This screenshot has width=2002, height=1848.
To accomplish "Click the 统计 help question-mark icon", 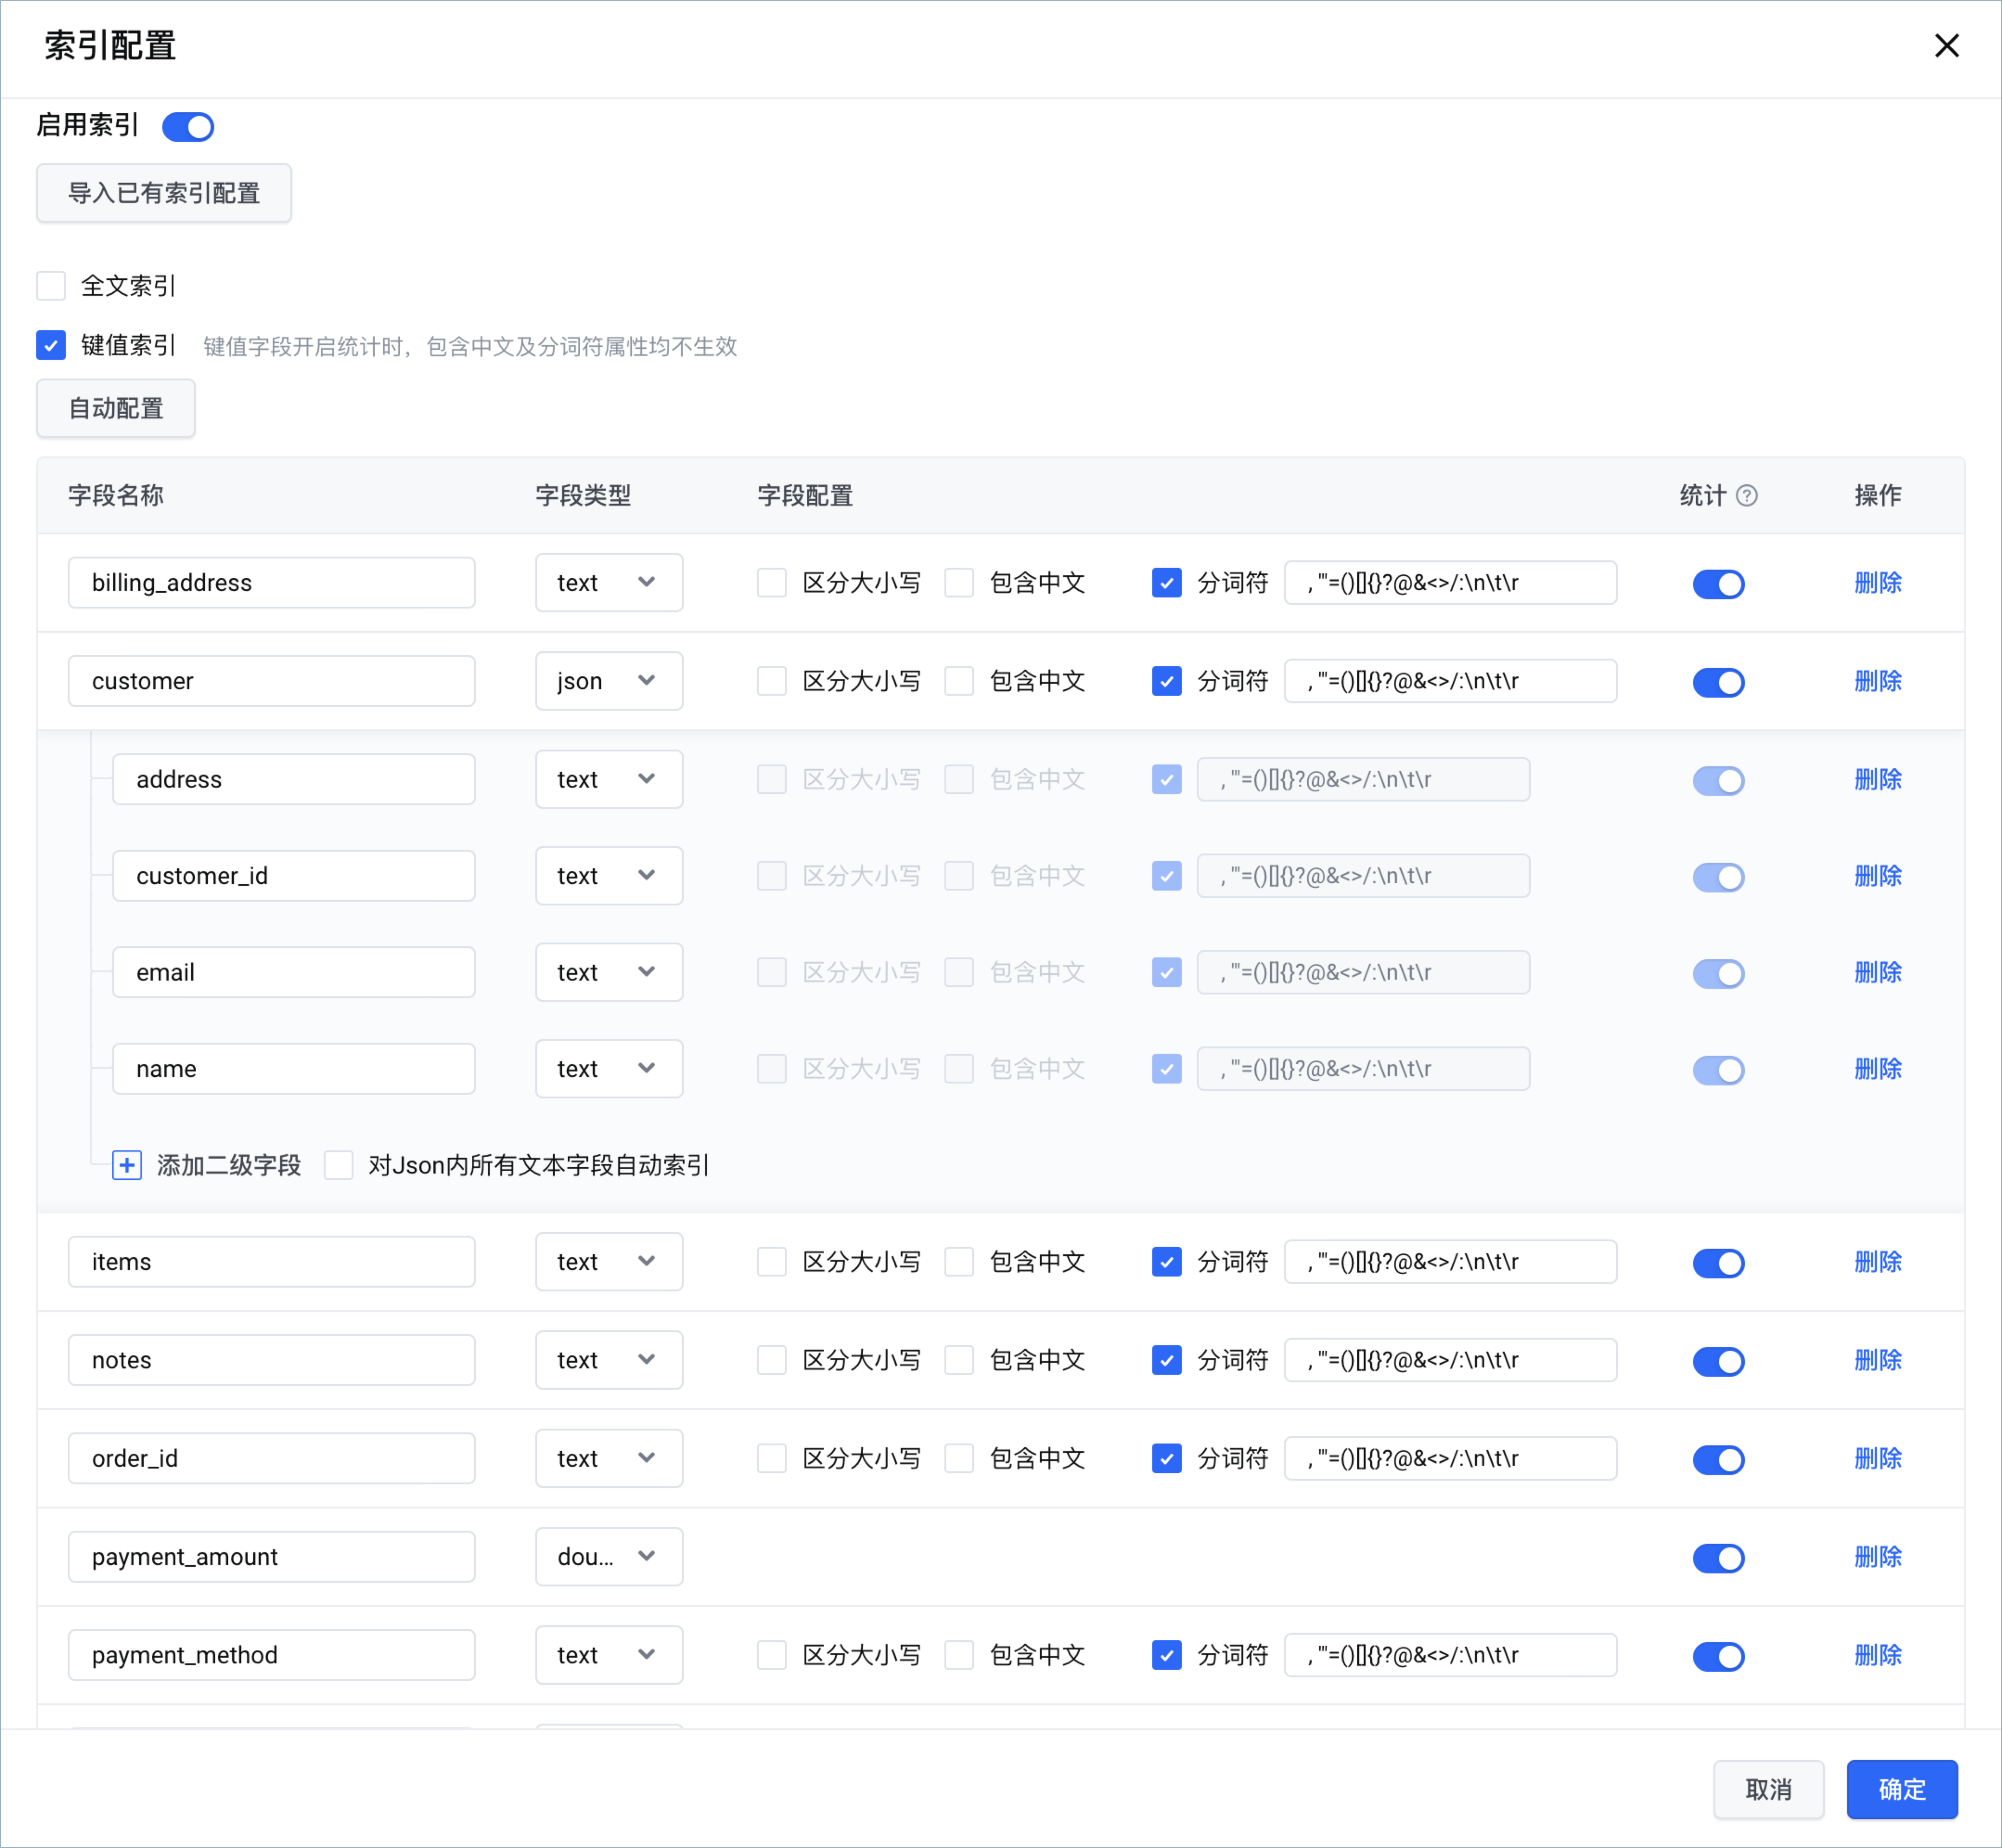I will tap(1747, 496).
